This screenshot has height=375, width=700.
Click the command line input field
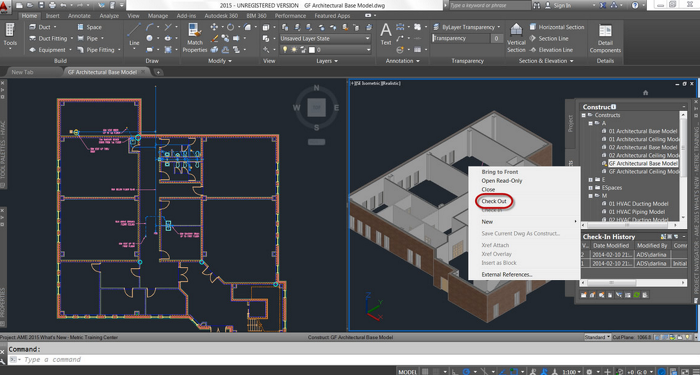[353, 359]
